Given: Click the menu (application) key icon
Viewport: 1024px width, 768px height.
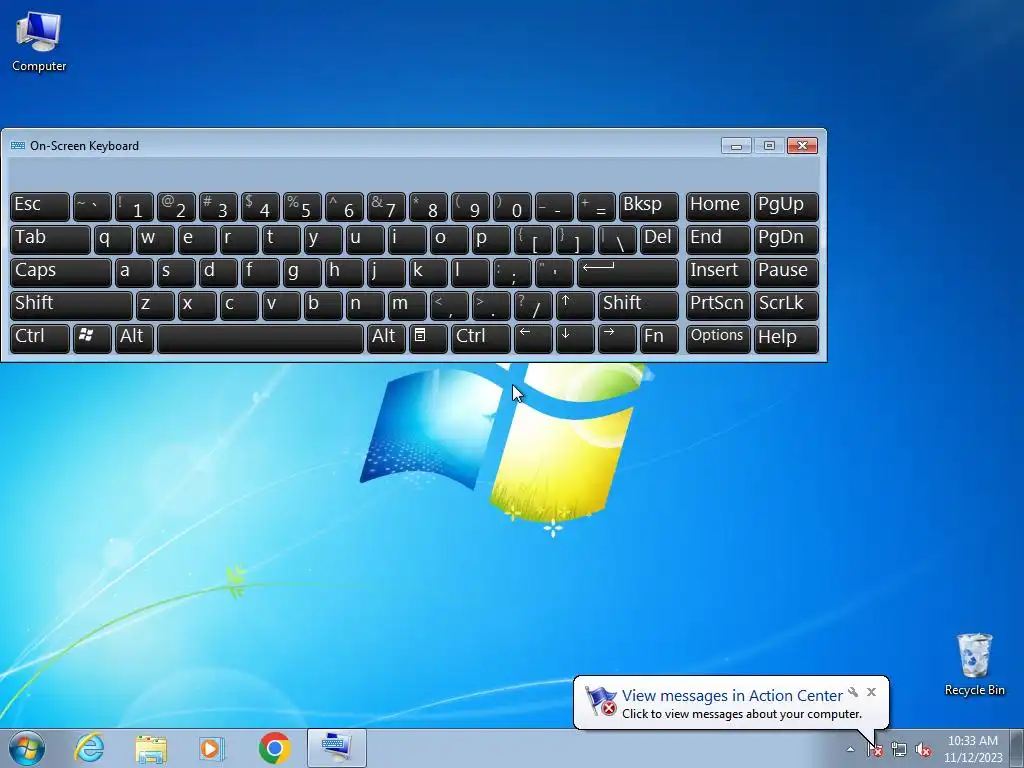Looking at the screenshot, I should pos(428,338).
